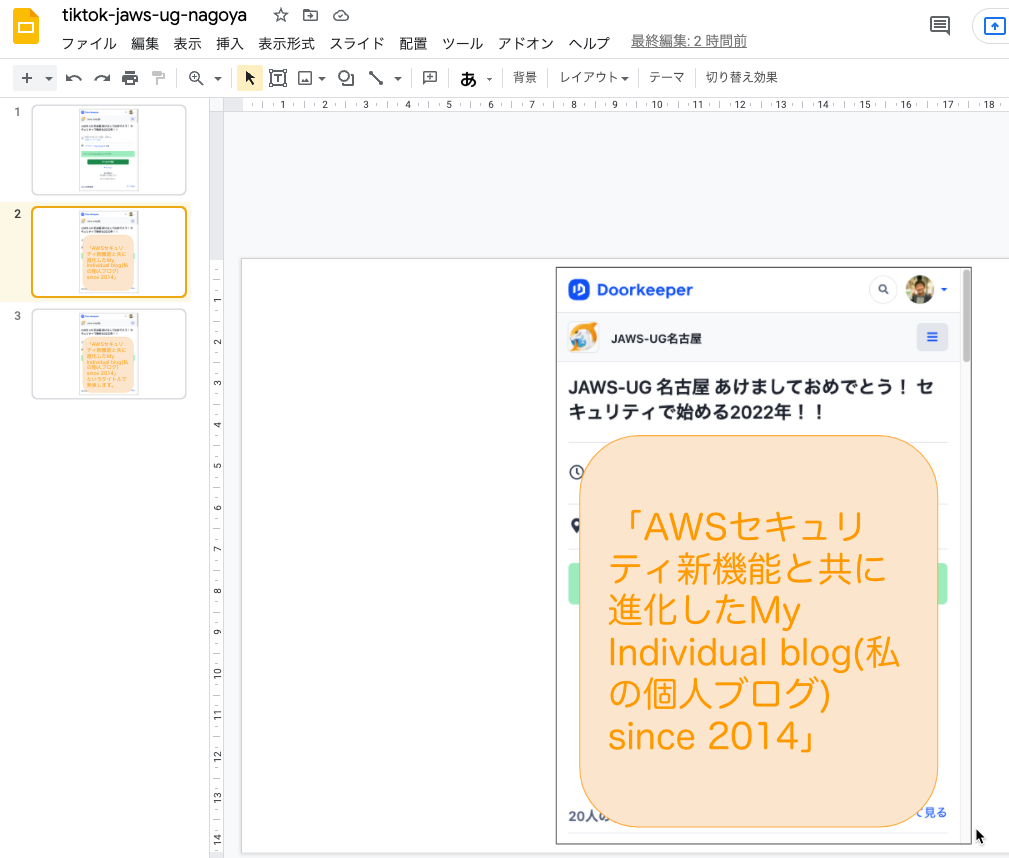Image resolution: width=1009 pixels, height=858 pixels.
Task: Redo the last action
Action: [102, 78]
